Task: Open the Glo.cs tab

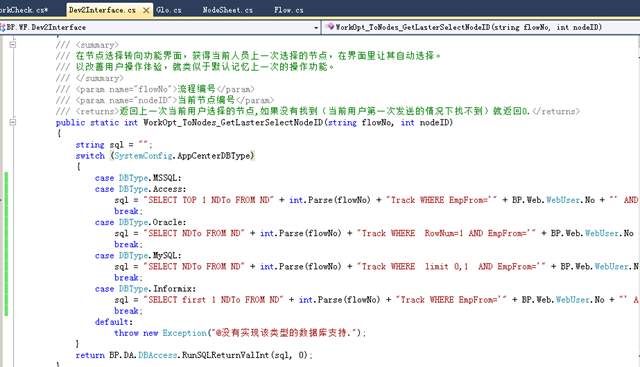Action: (169, 10)
